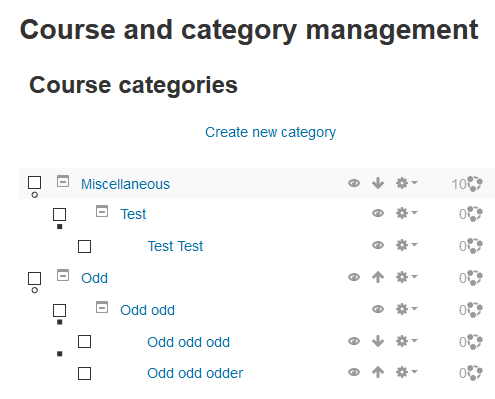The image size is (495, 399).
Task: Move Odd odd odd category down
Action: pyautogui.click(x=378, y=341)
